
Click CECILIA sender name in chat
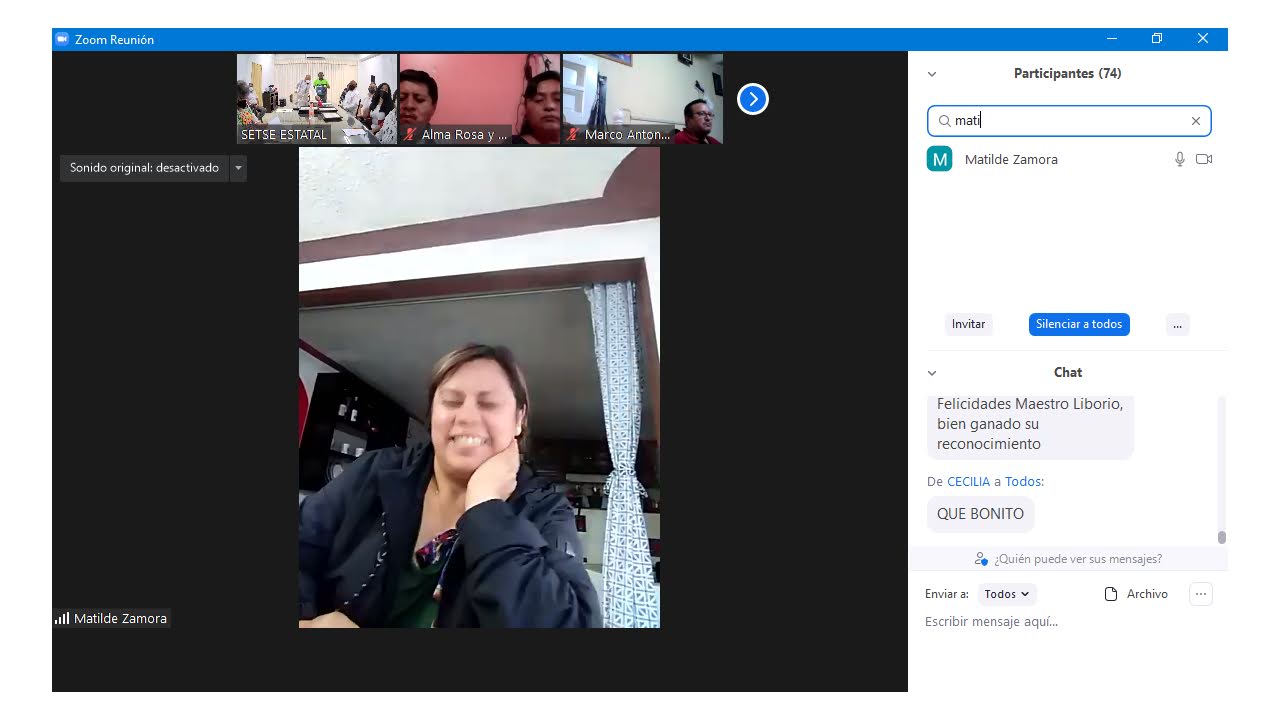click(x=968, y=482)
